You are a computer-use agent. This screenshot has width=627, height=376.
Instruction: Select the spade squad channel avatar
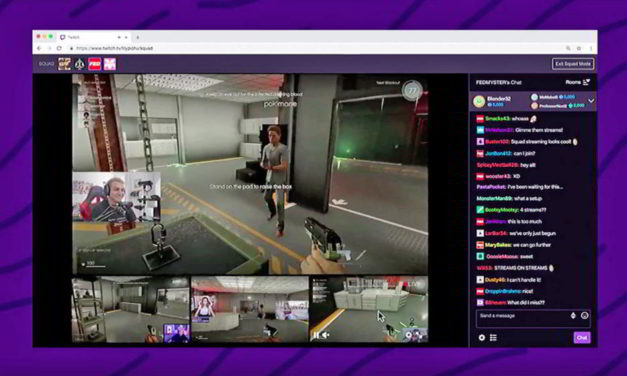pos(80,64)
